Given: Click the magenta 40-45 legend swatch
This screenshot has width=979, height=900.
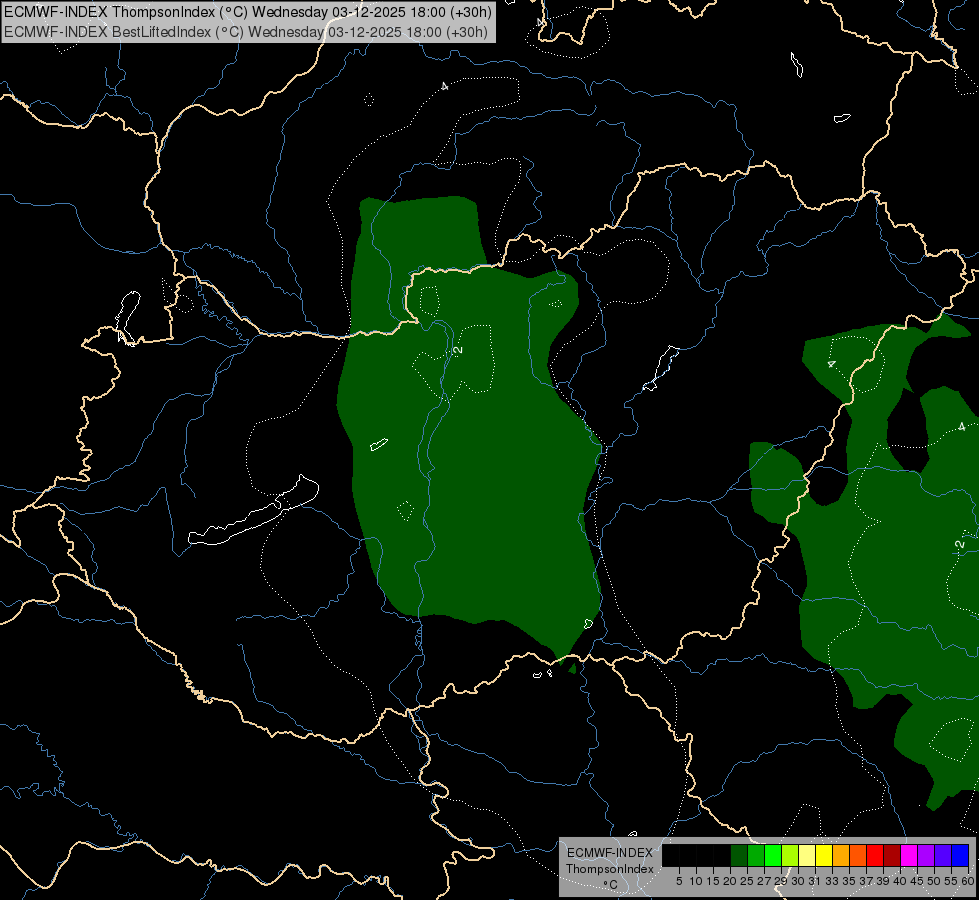Looking at the screenshot, I should (909, 855).
